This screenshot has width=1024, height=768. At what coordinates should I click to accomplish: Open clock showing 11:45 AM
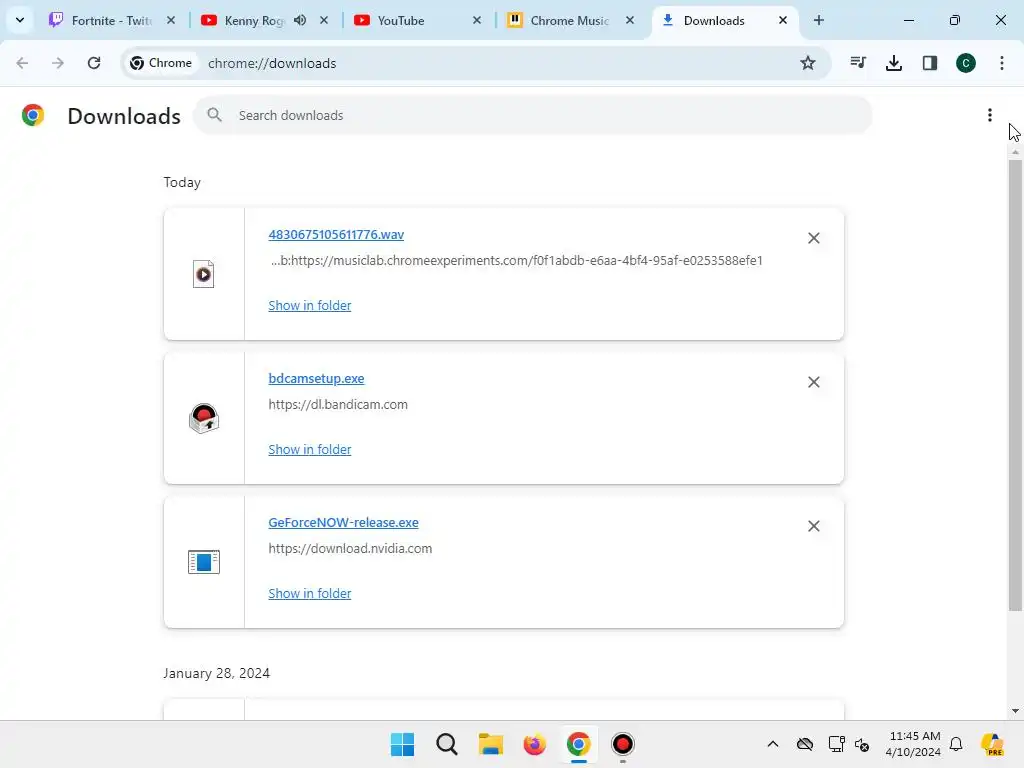(x=913, y=744)
